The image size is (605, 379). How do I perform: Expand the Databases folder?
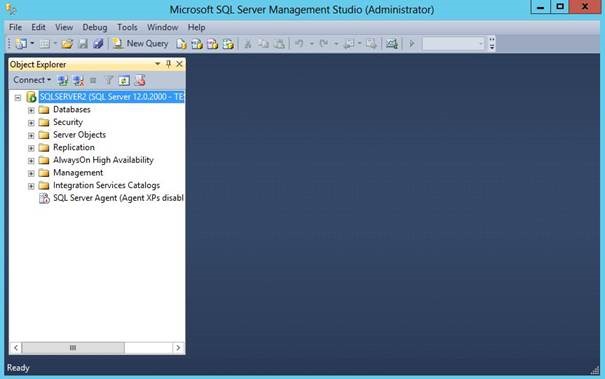(31, 110)
